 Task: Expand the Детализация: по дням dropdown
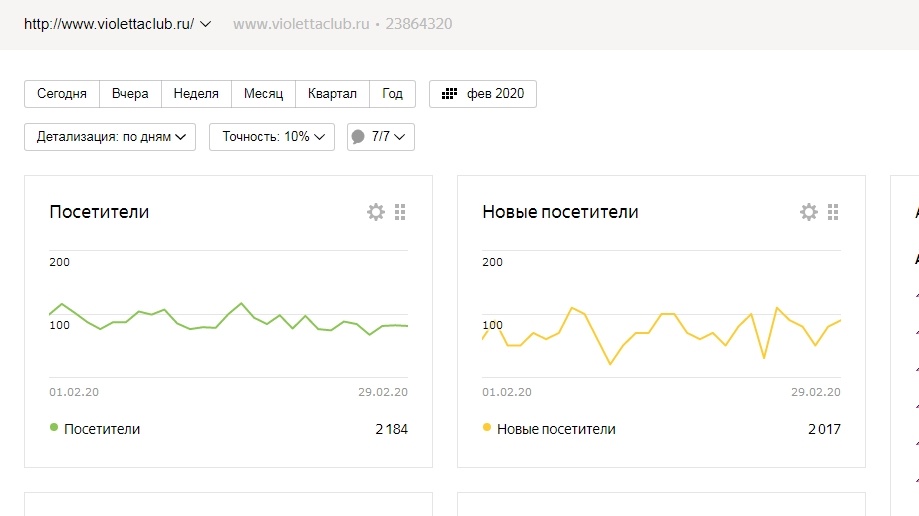pyautogui.click(x=110, y=137)
